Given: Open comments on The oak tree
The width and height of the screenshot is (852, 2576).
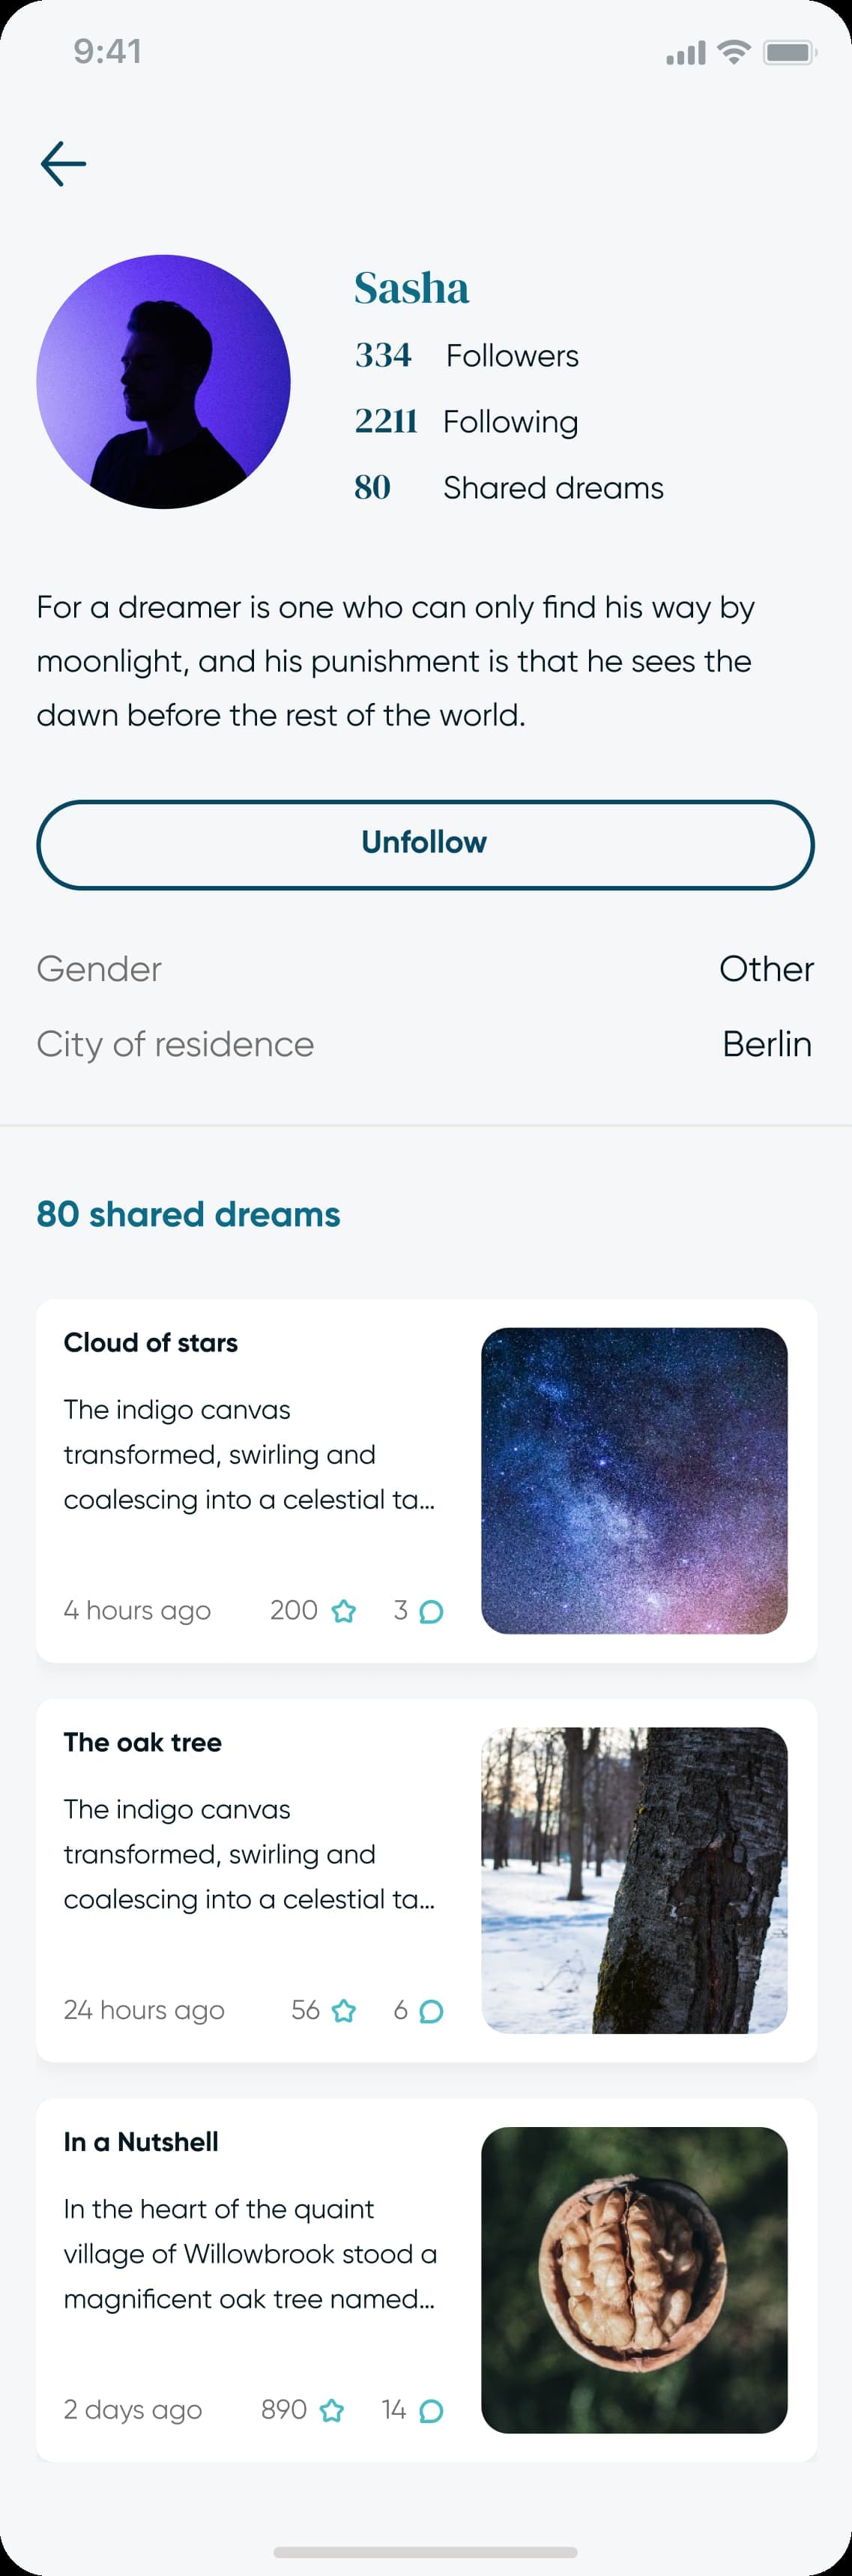Looking at the screenshot, I should [431, 2010].
